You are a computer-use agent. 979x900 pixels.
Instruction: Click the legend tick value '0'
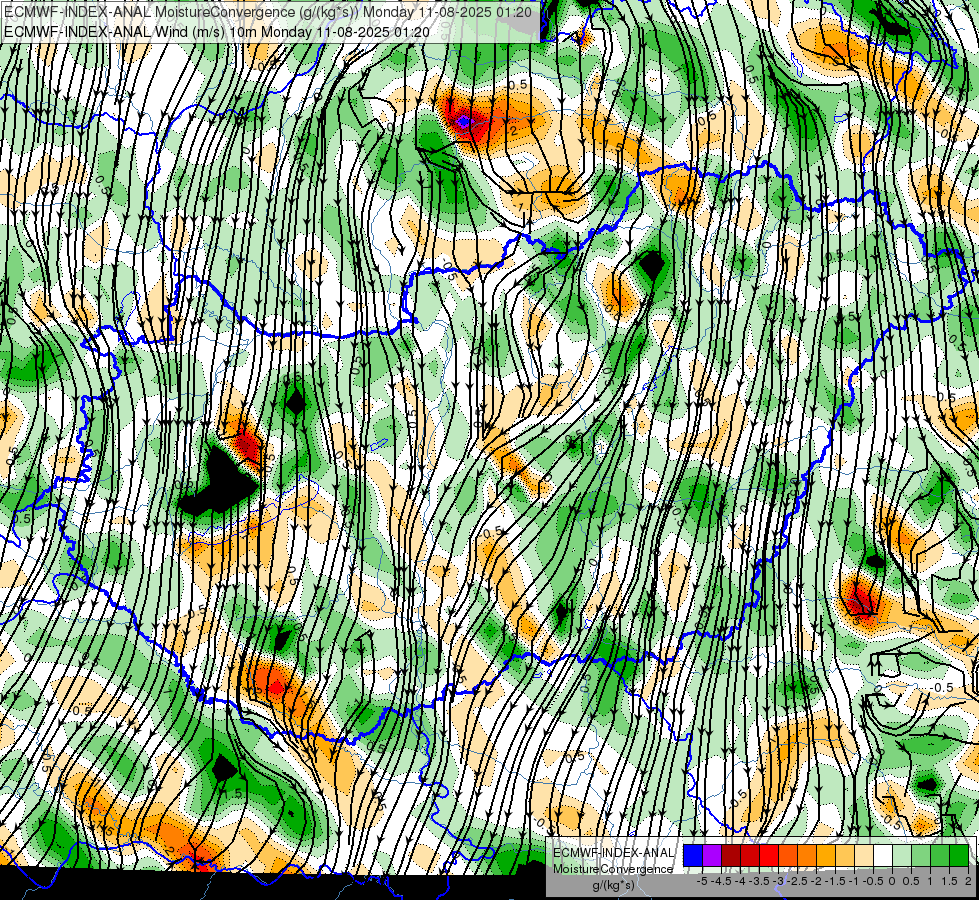[x=892, y=881]
